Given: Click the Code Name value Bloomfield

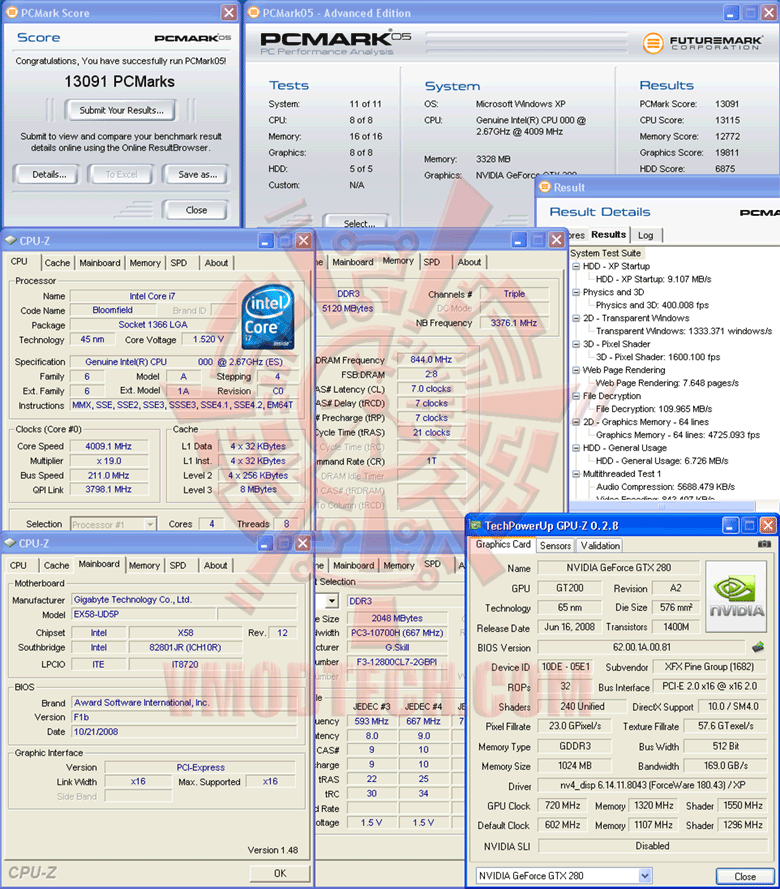Looking at the screenshot, I should [x=113, y=310].
